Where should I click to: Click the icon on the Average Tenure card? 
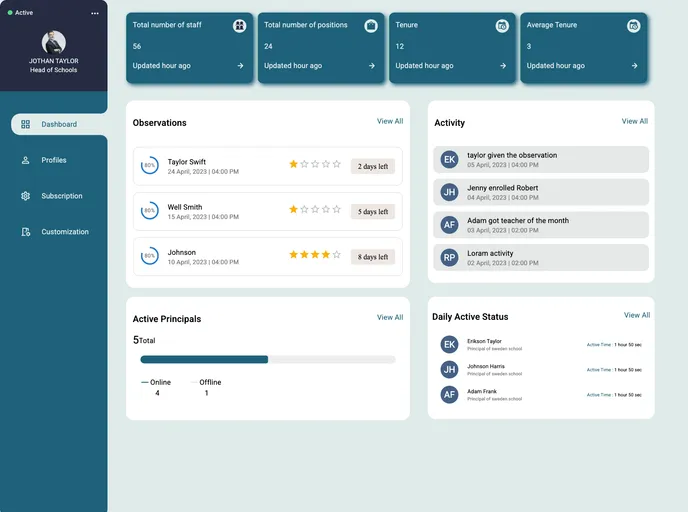633,26
